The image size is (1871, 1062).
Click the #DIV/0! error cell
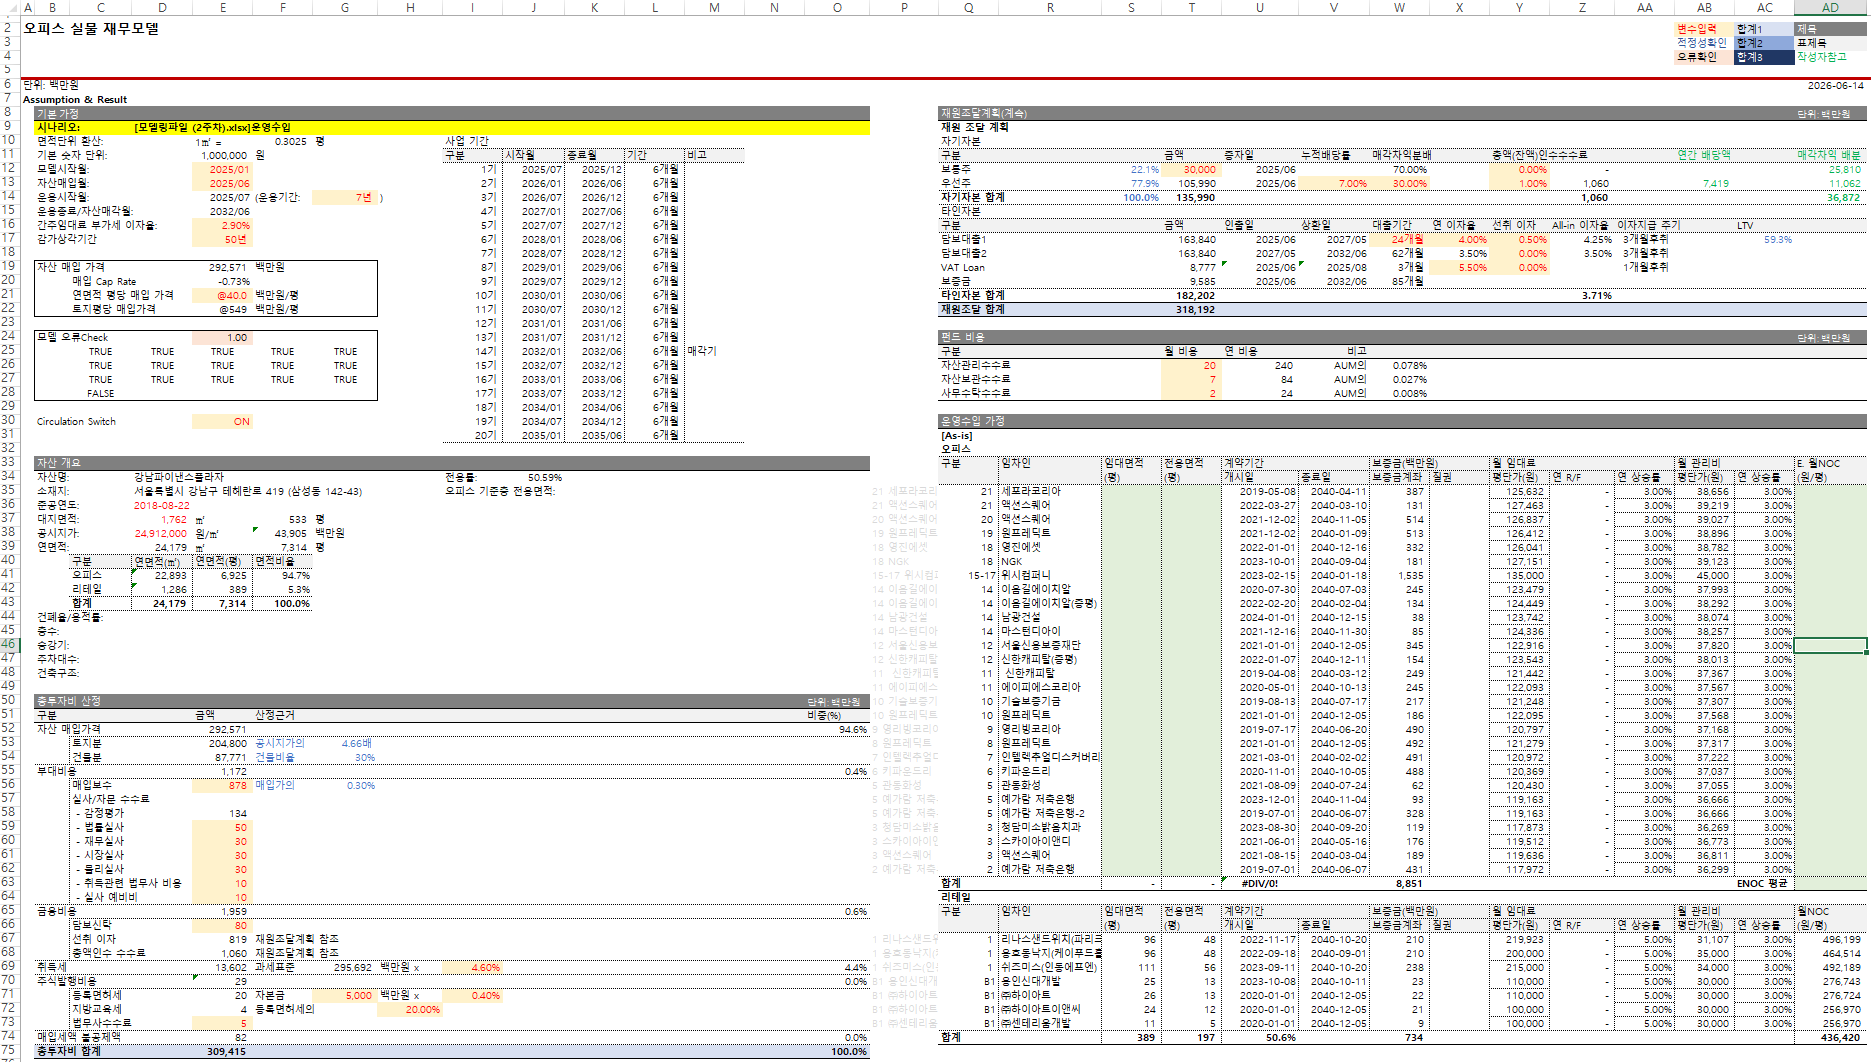click(x=1261, y=883)
